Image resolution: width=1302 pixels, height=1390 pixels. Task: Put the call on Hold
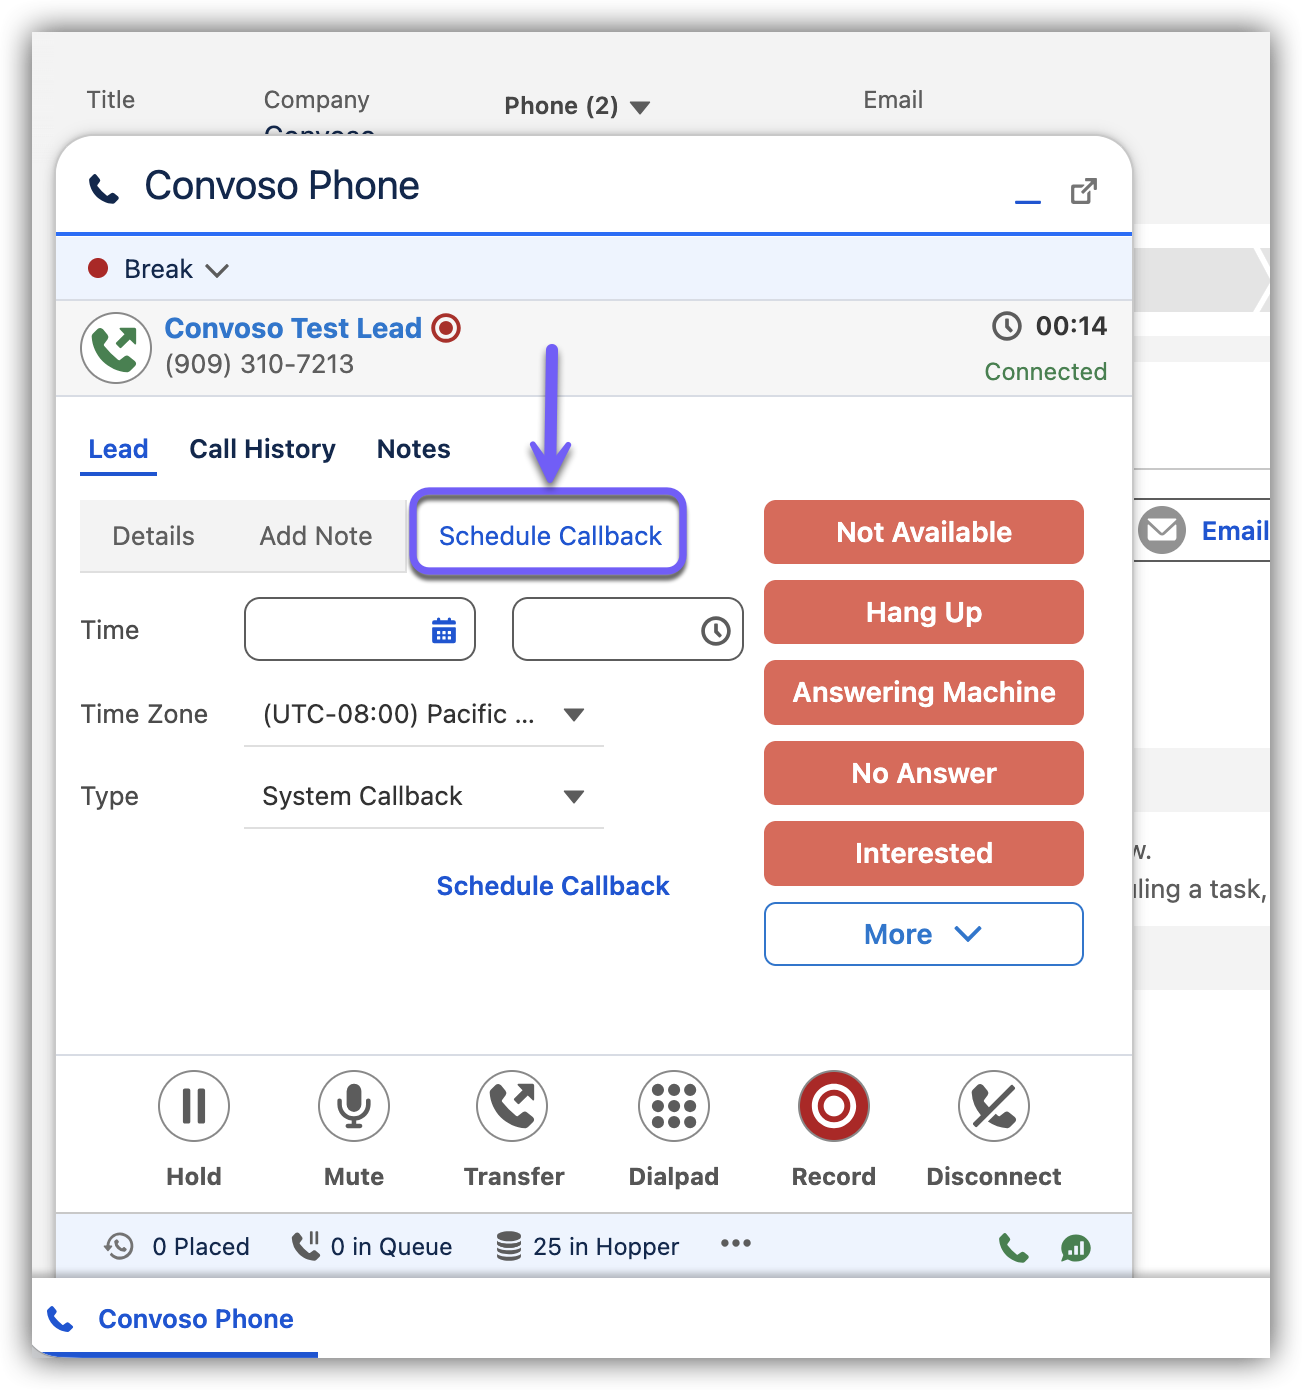click(x=194, y=1106)
